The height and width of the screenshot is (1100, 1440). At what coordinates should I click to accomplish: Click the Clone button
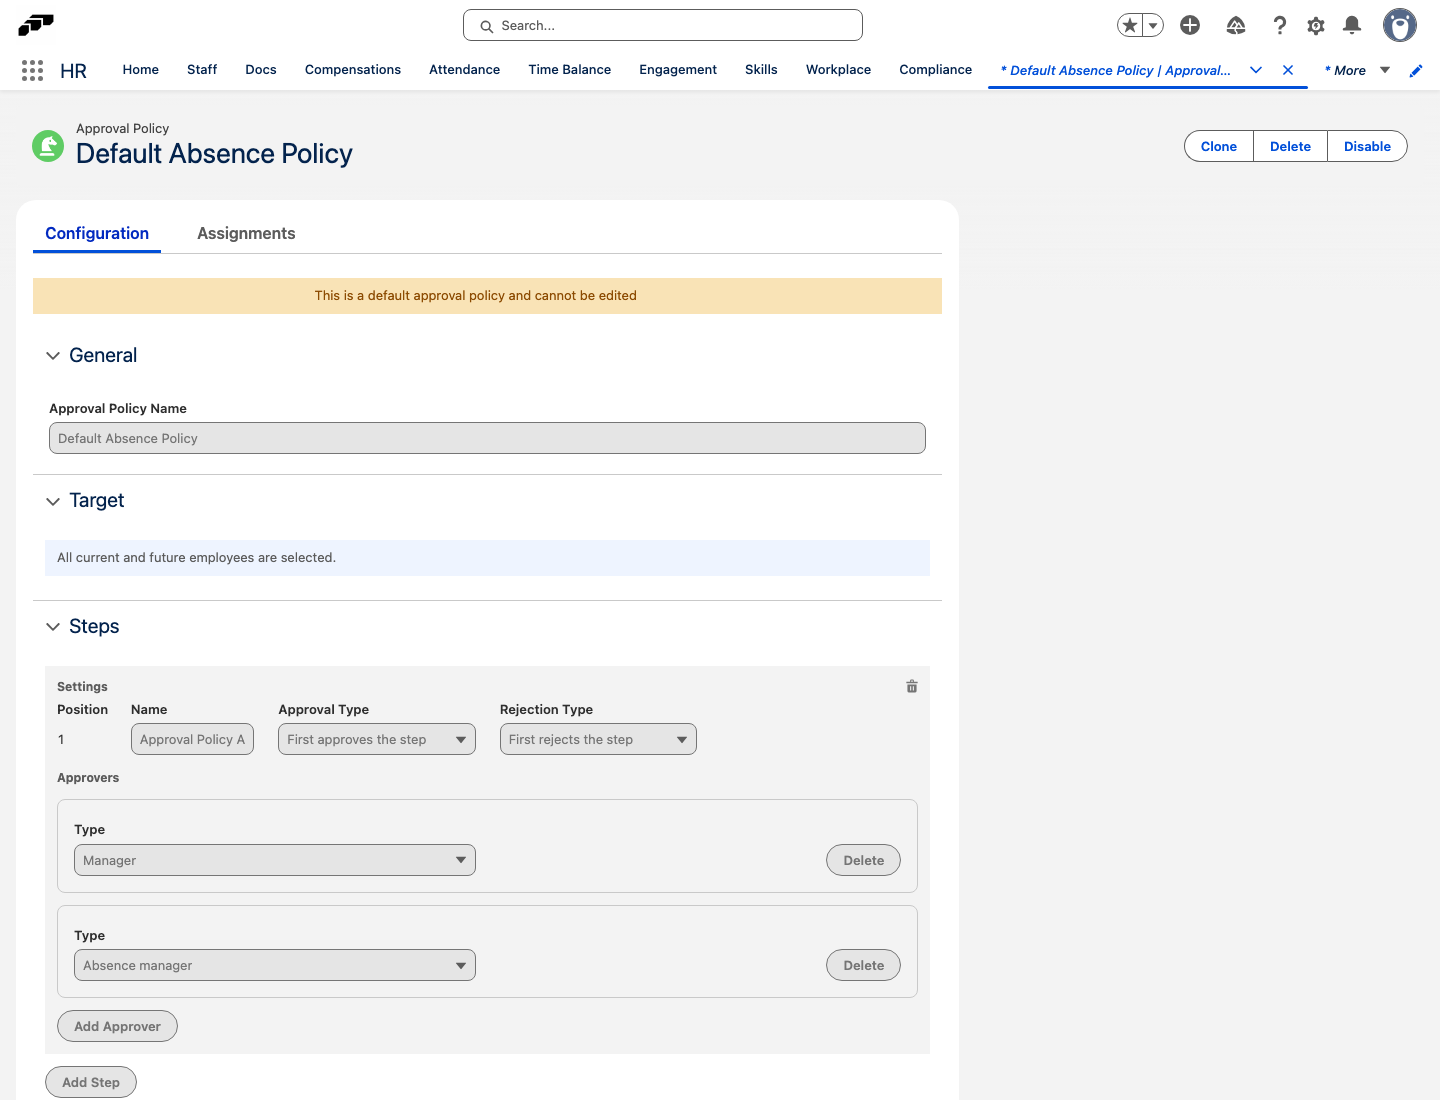[1219, 146]
